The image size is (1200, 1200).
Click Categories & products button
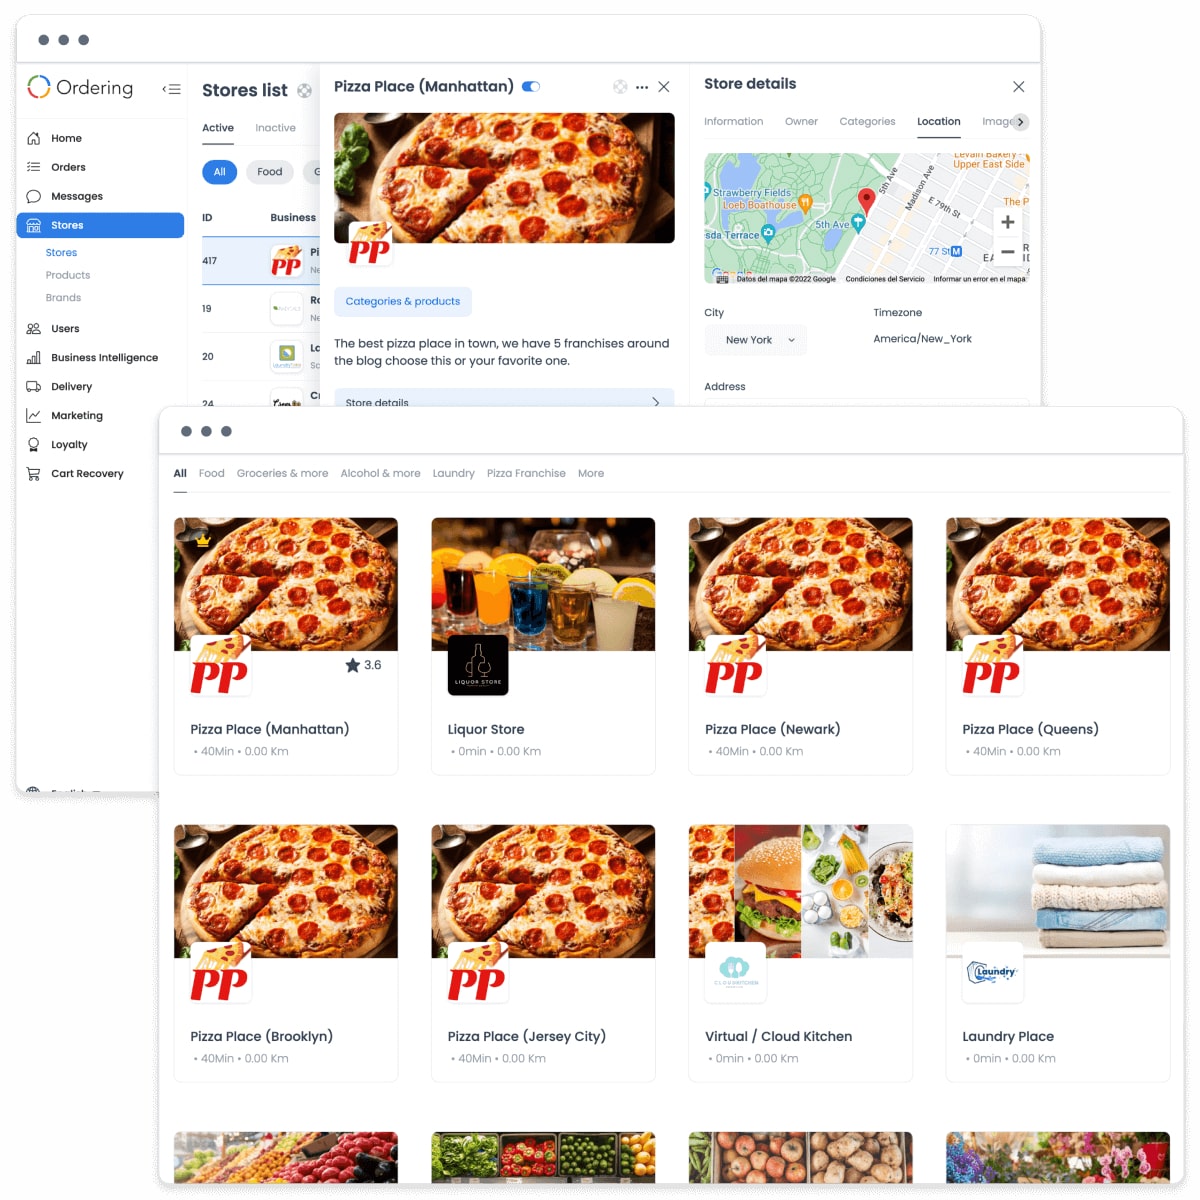click(403, 301)
